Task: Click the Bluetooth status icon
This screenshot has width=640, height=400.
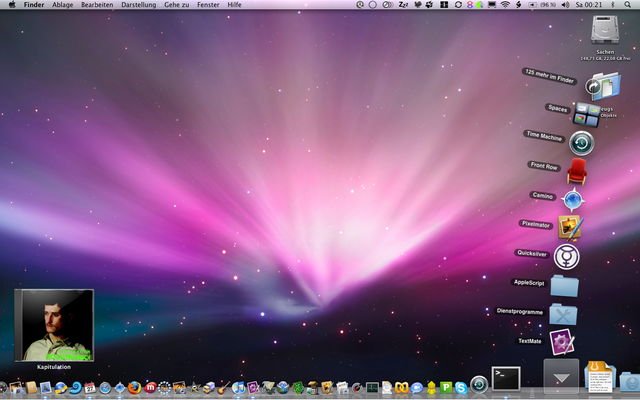Action: (x=612, y=4)
